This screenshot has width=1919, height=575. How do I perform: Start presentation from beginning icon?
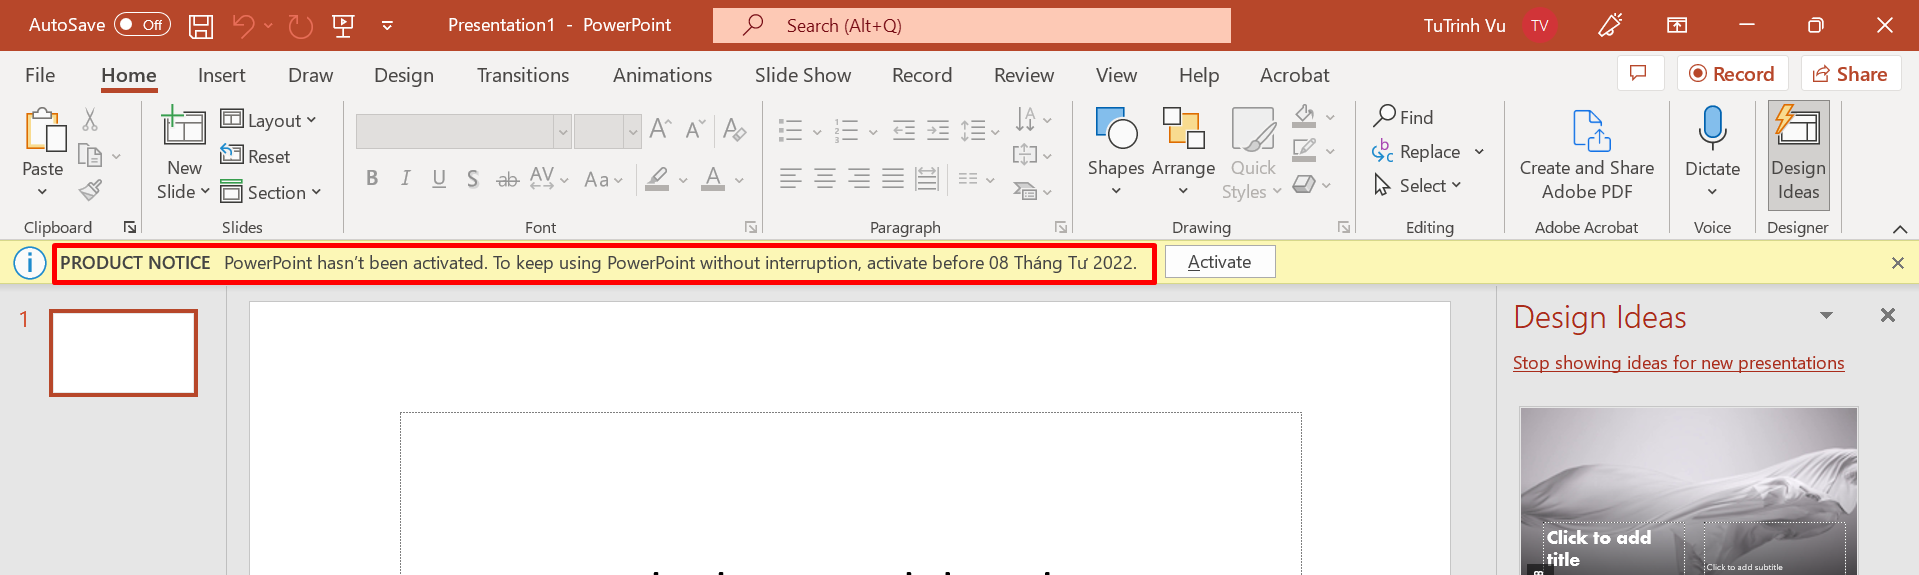pos(343,26)
